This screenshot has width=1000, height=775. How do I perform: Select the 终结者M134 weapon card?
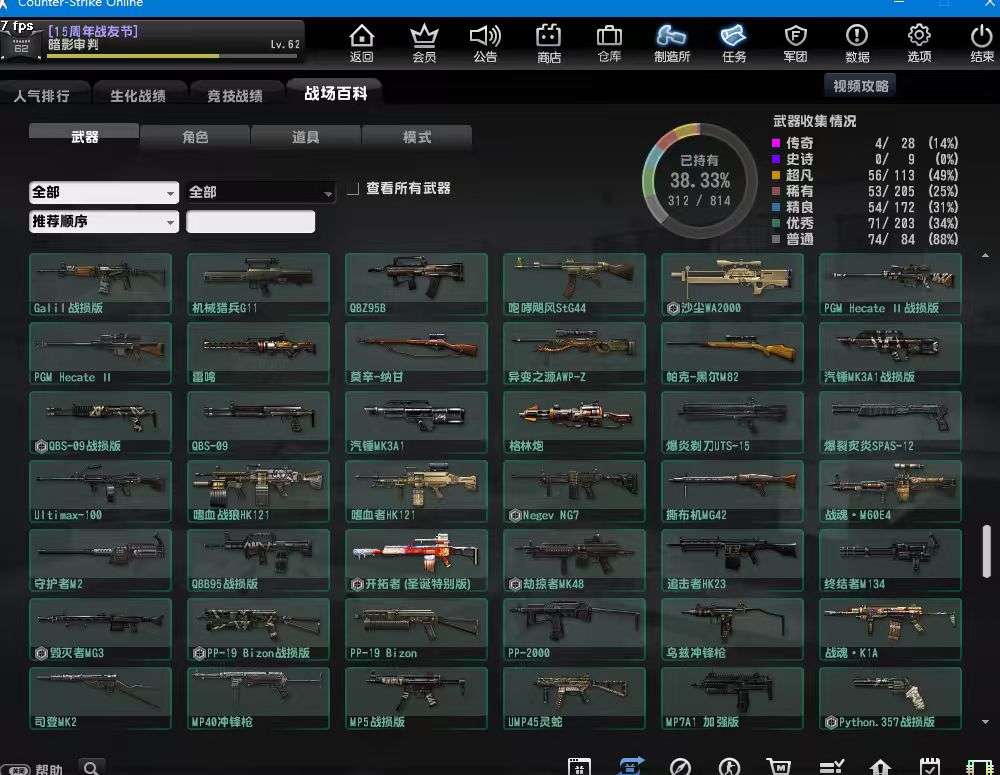890,560
